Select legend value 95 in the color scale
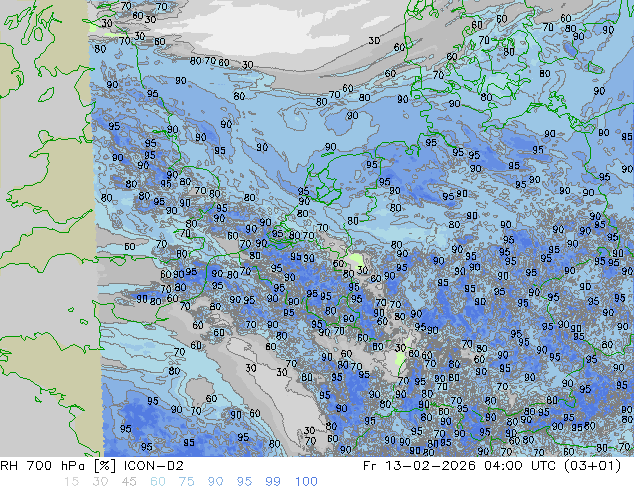This screenshot has width=634, height=490. tap(244, 482)
